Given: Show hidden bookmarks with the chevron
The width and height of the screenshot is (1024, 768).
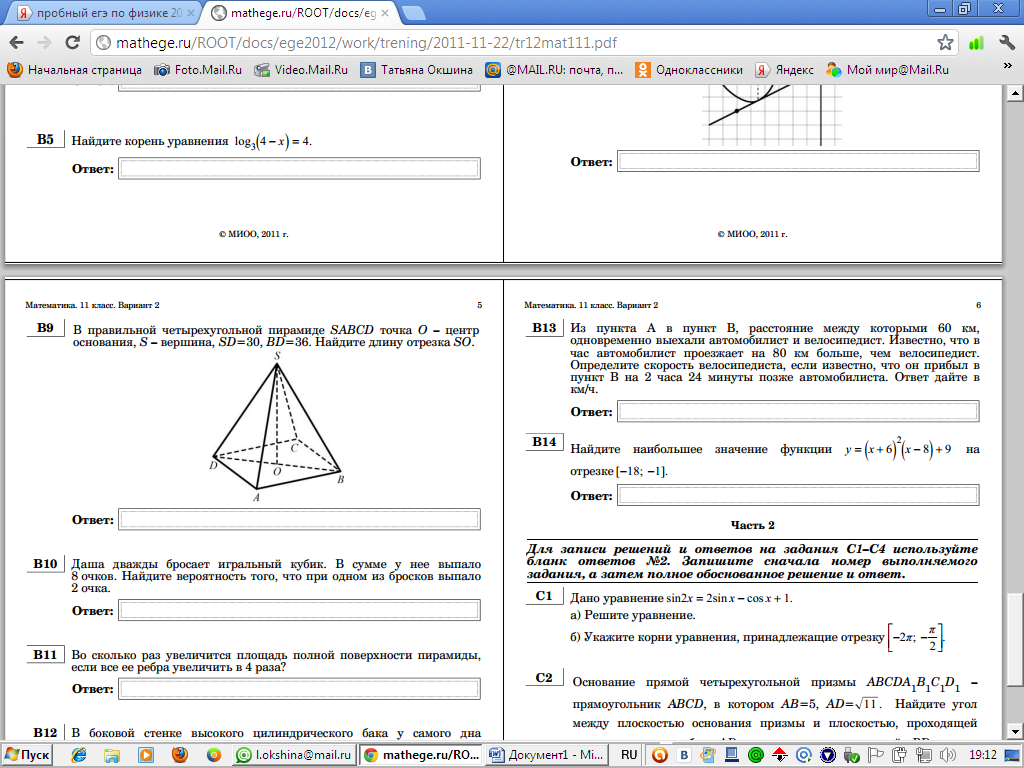Looking at the screenshot, I should (1007, 67).
